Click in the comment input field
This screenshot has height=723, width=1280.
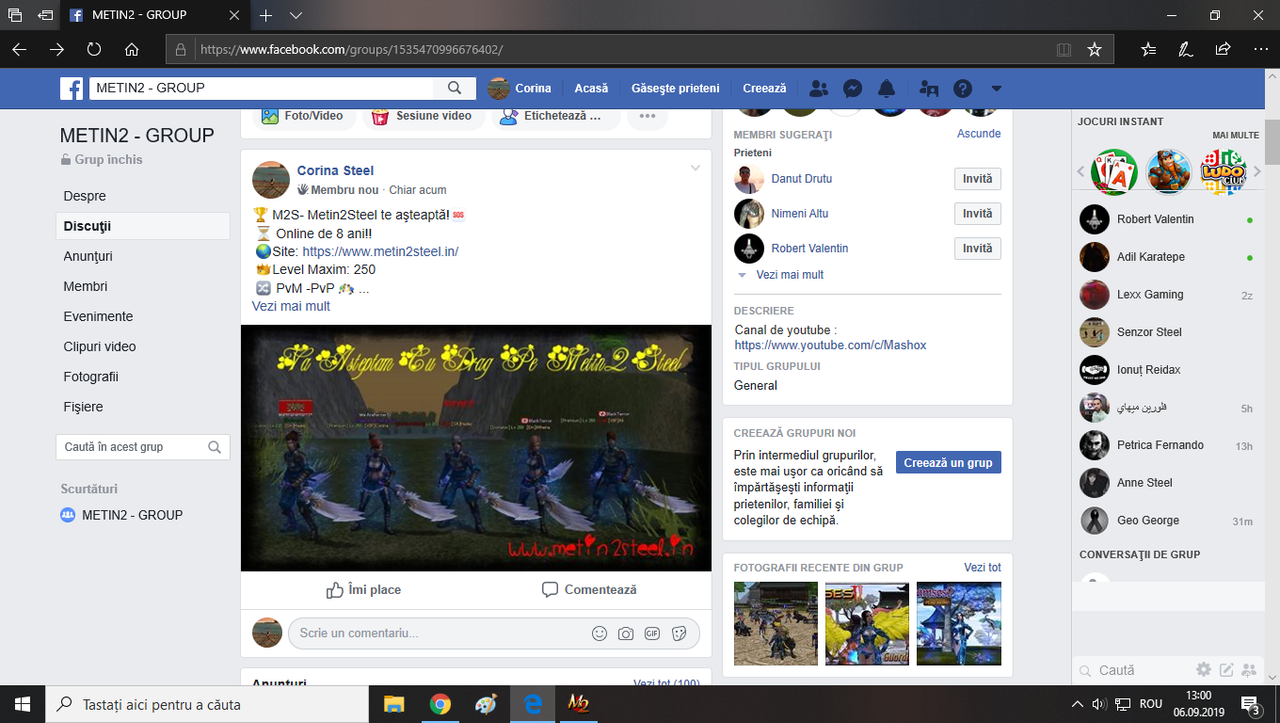click(x=494, y=633)
